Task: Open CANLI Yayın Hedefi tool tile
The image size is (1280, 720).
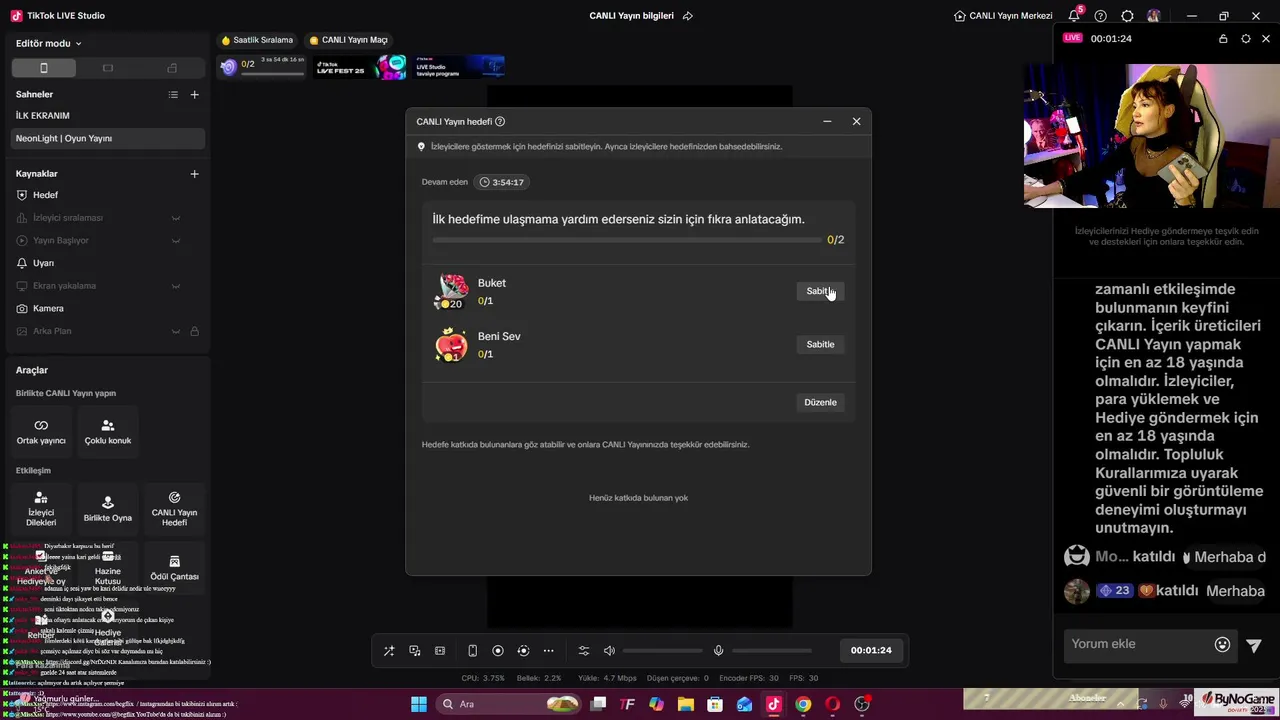Action: [174, 509]
